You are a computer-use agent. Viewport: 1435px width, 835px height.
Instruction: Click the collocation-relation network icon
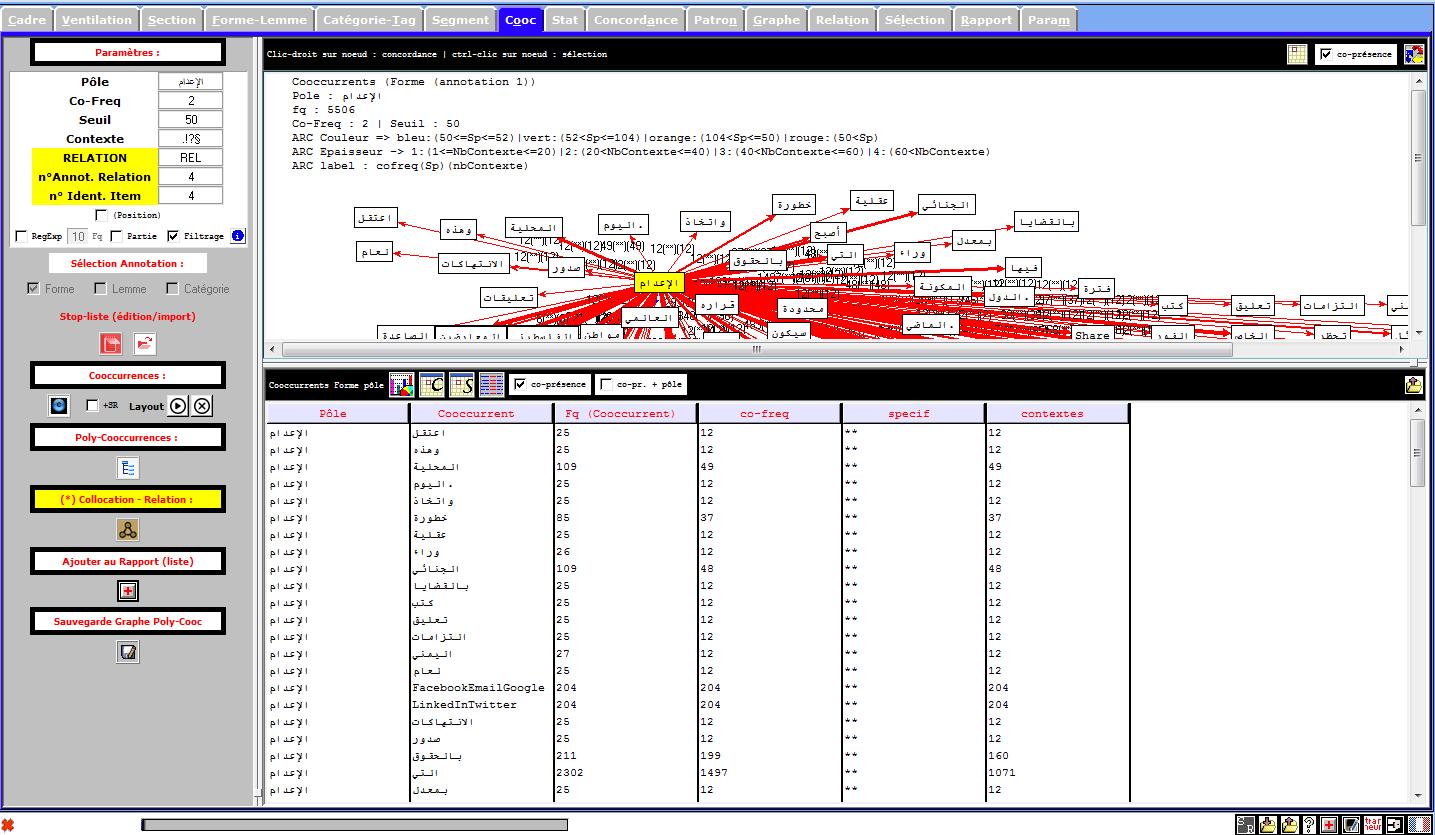pos(128,530)
